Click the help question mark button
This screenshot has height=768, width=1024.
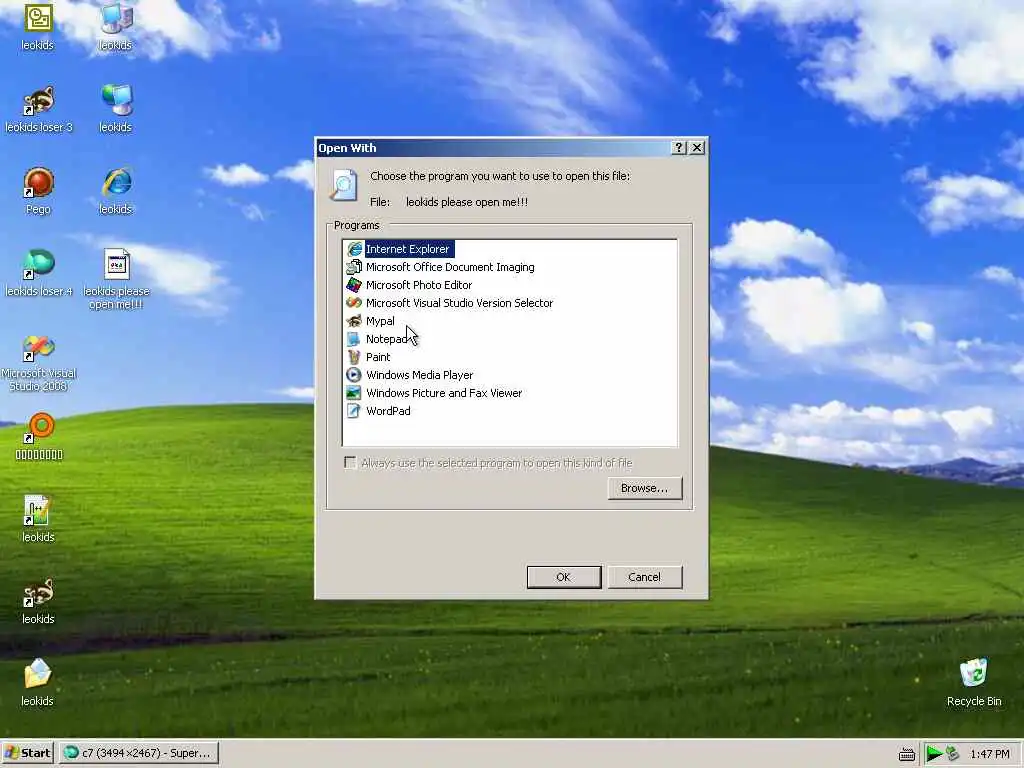click(x=679, y=148)
